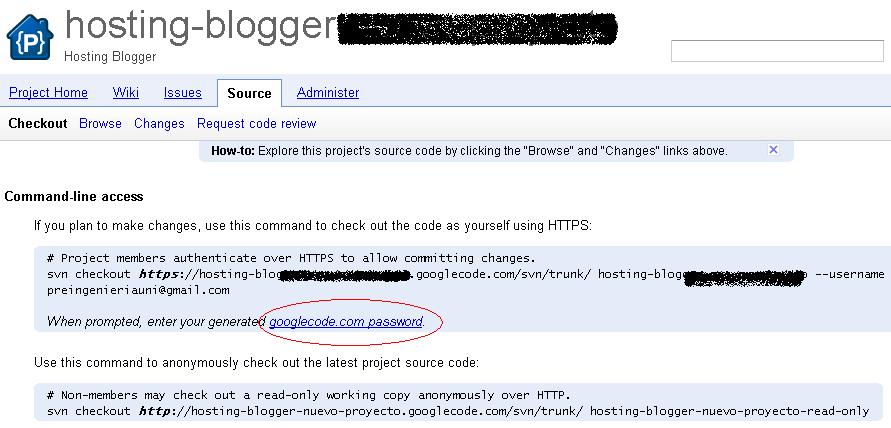
Task: Select the Checkout sub-navigation item
Action: pos(38,123)
